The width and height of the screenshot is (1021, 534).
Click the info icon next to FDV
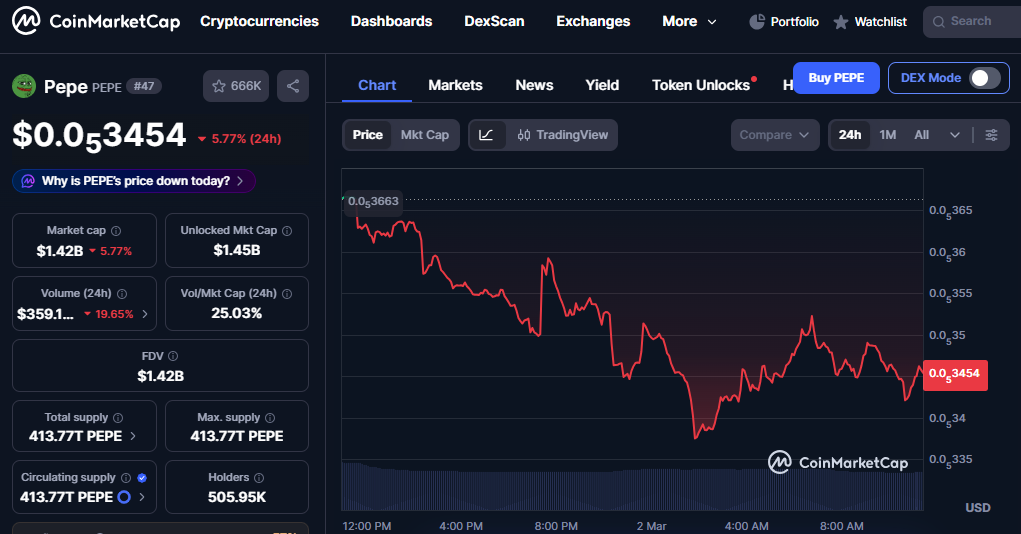[173, 356]
